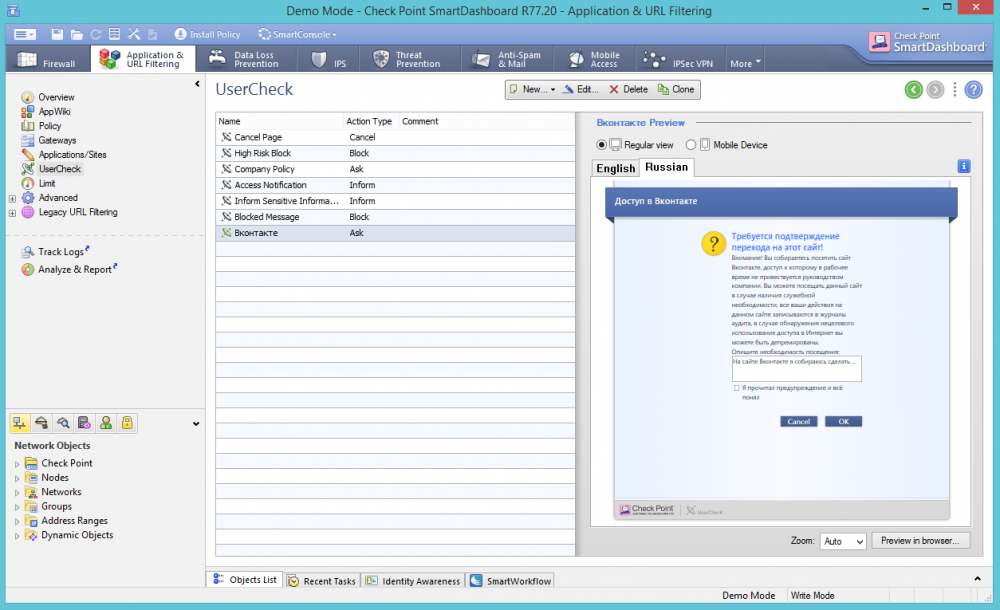This screenshot has height=610, width=1000.
Task: Open AppWiki in the left sidebar
Action: (x=54, y=112)
